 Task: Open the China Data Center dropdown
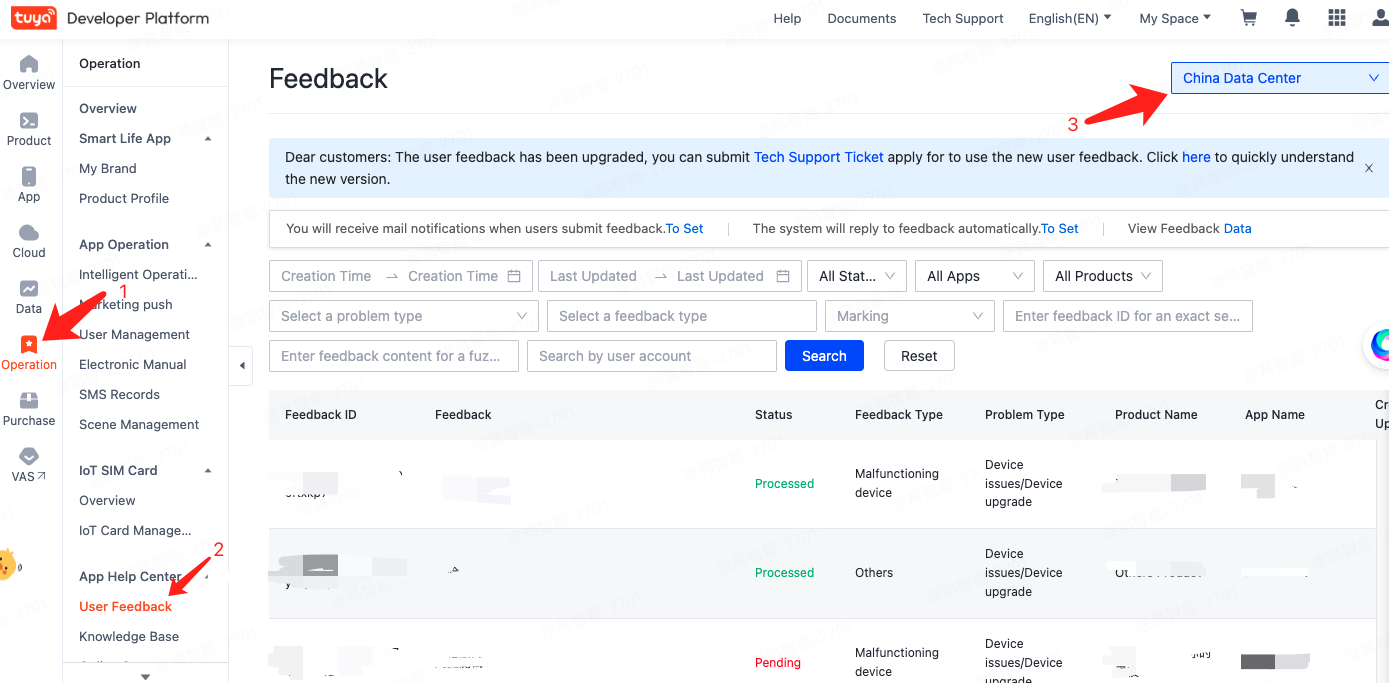(x=1280, y=78)
